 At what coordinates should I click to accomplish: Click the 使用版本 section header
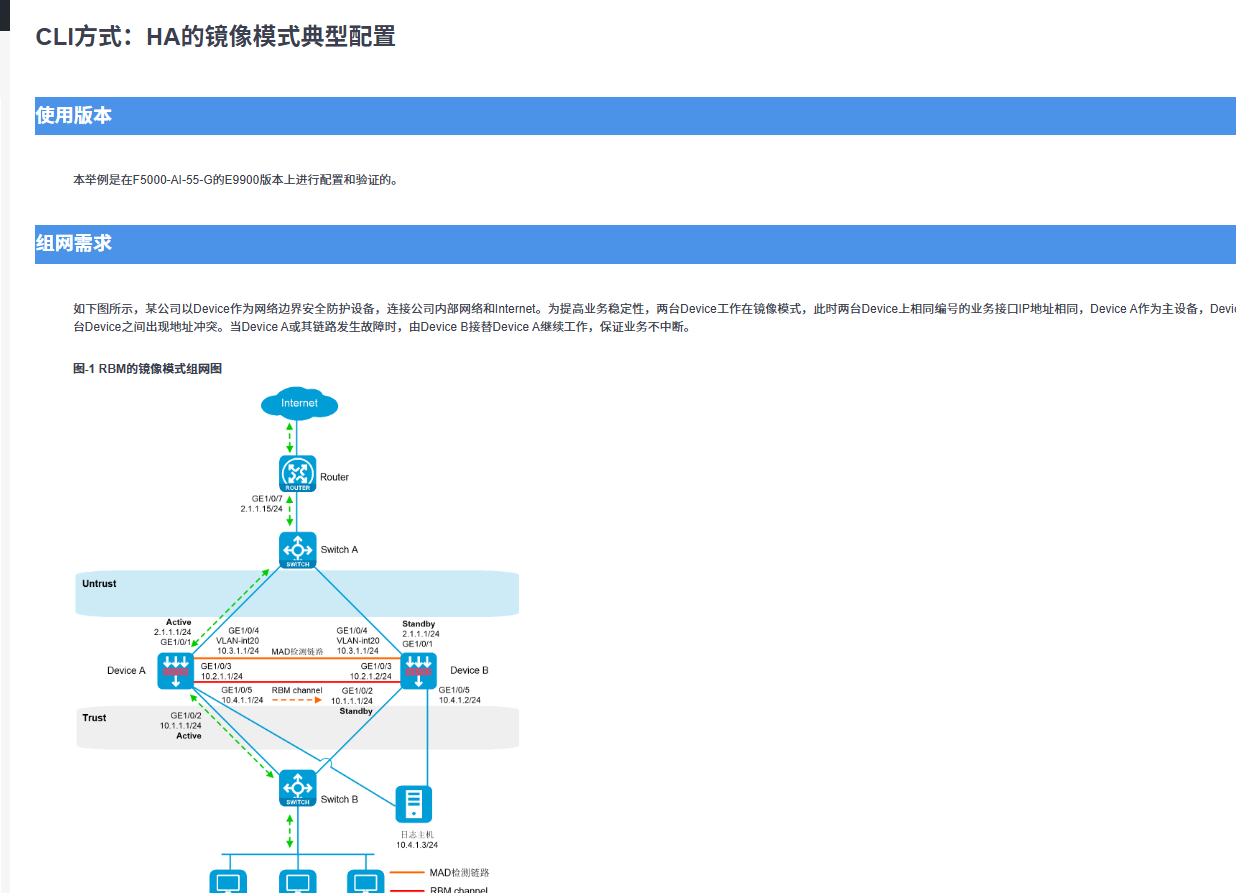pyautogui.click(x=74, y=116)
